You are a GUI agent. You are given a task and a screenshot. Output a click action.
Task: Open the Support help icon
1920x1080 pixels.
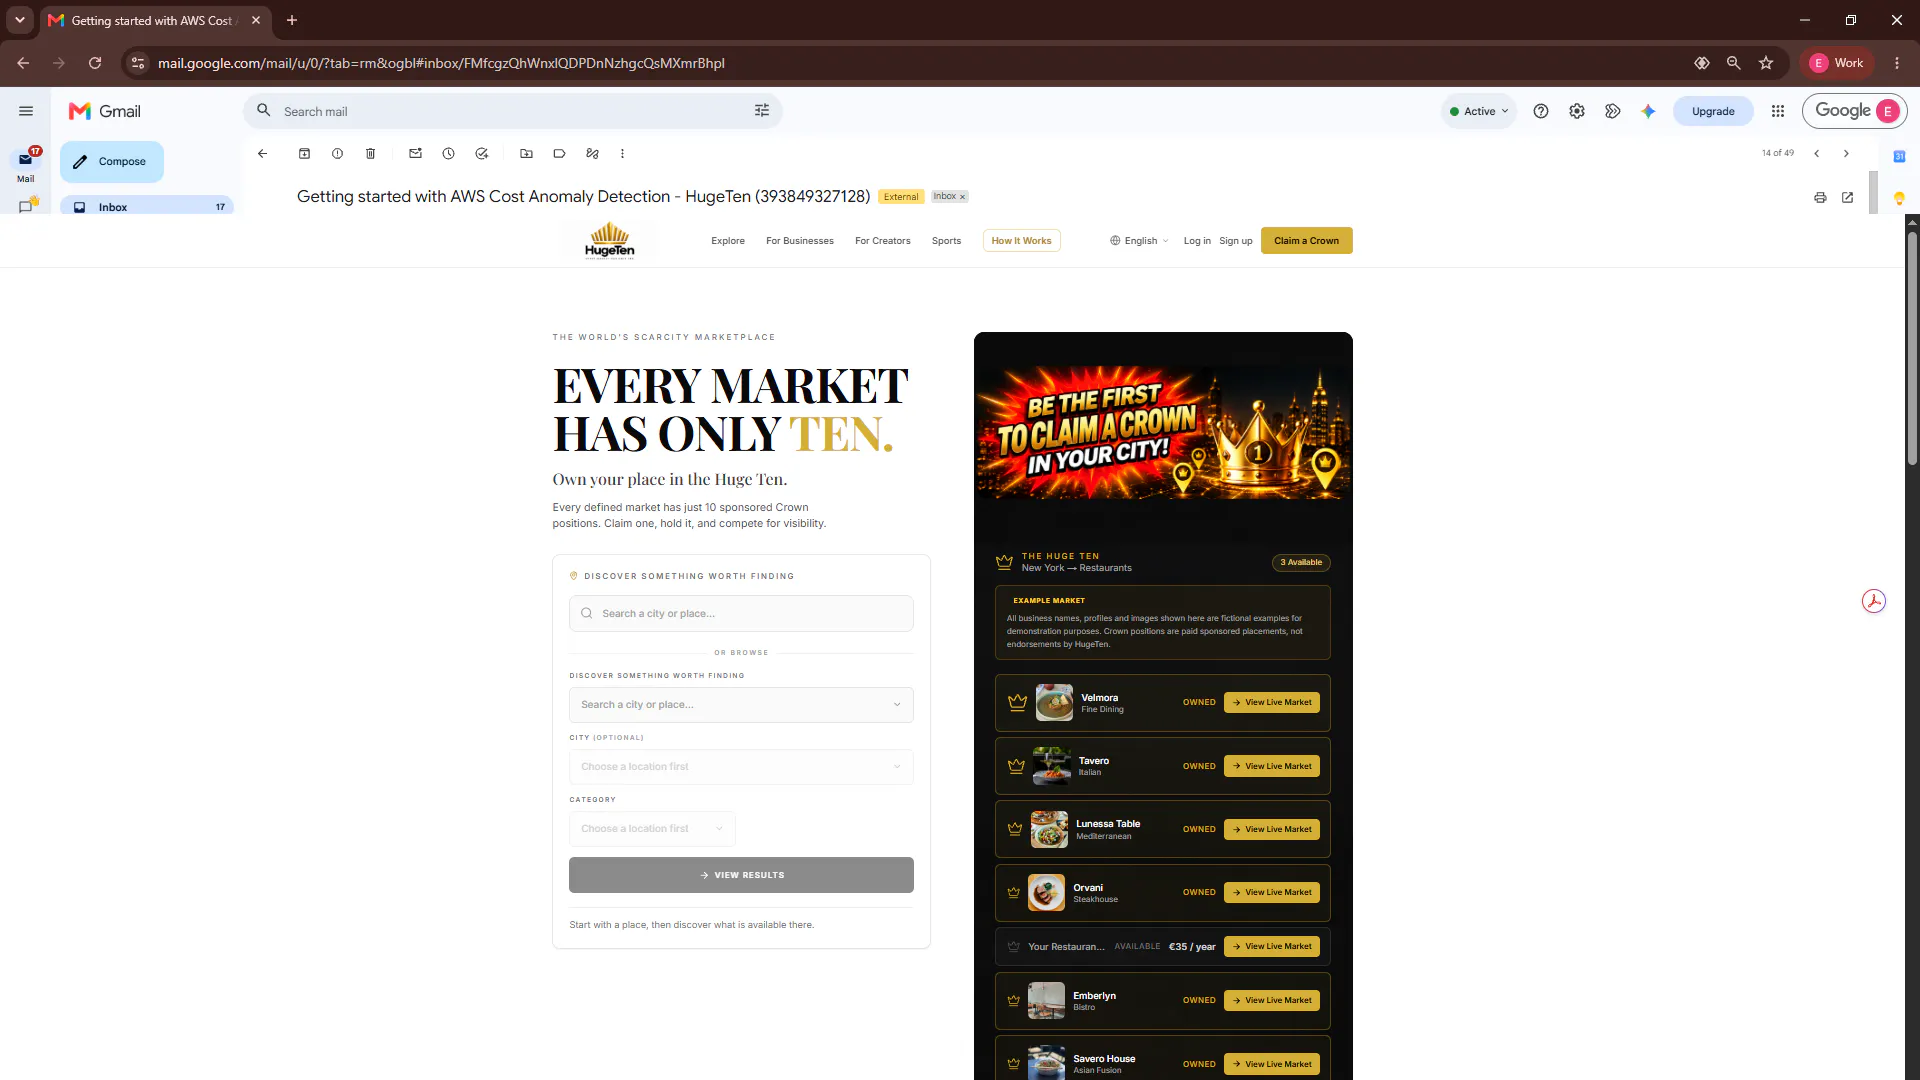[x=1541, y=111]
